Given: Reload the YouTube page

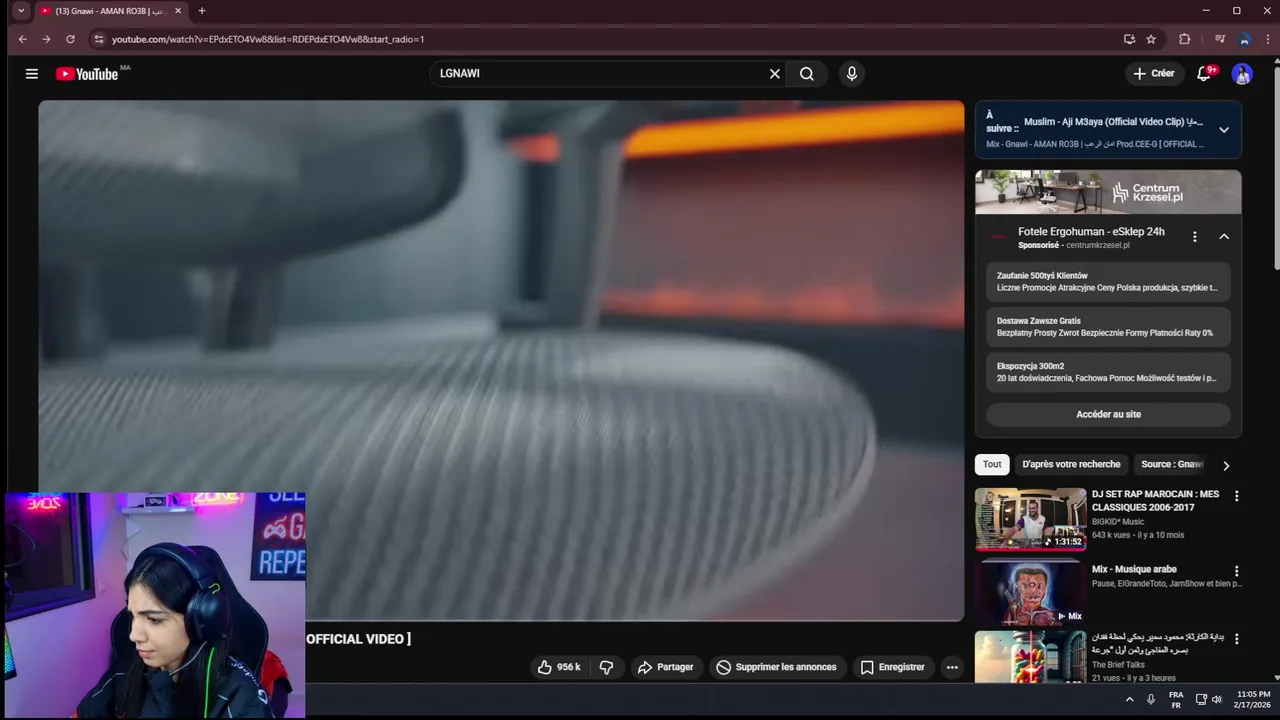Looking at the screenshot, I should point(70,39).
